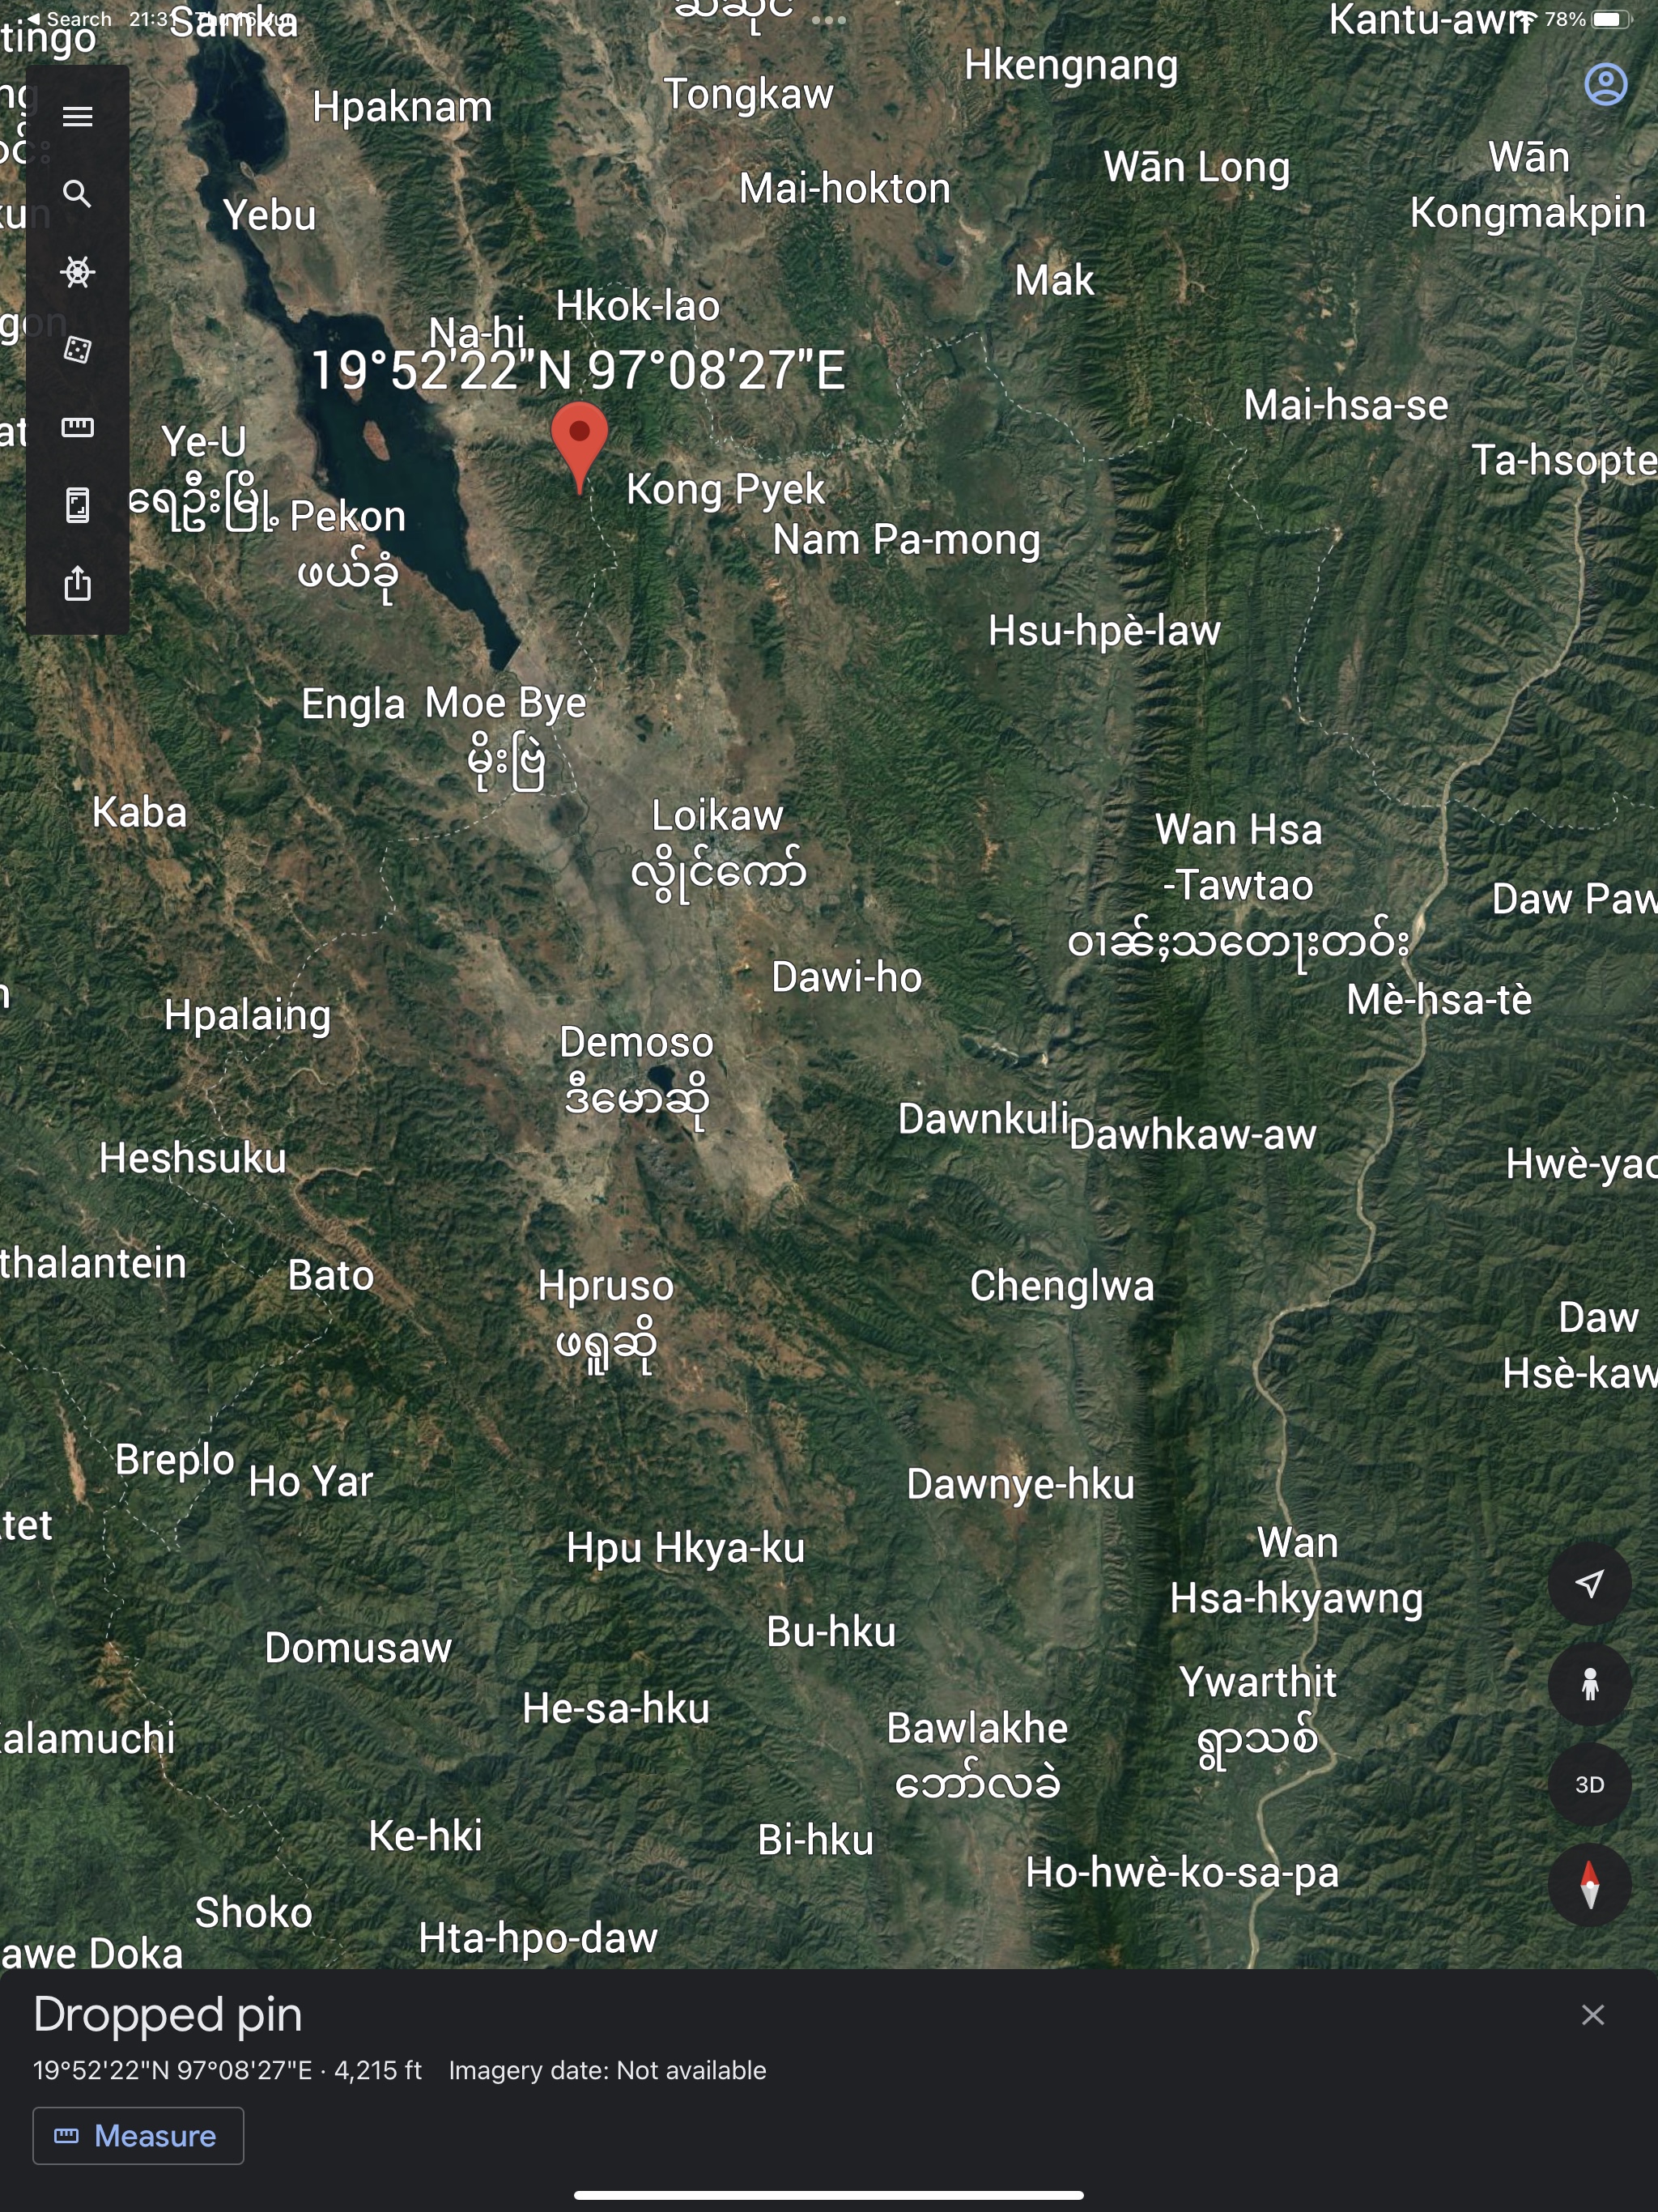Image resolution: width=1658 pixels, height=2212 pixels.
Task: Tap the coordinates label above the pin
Action: (578, 371)
